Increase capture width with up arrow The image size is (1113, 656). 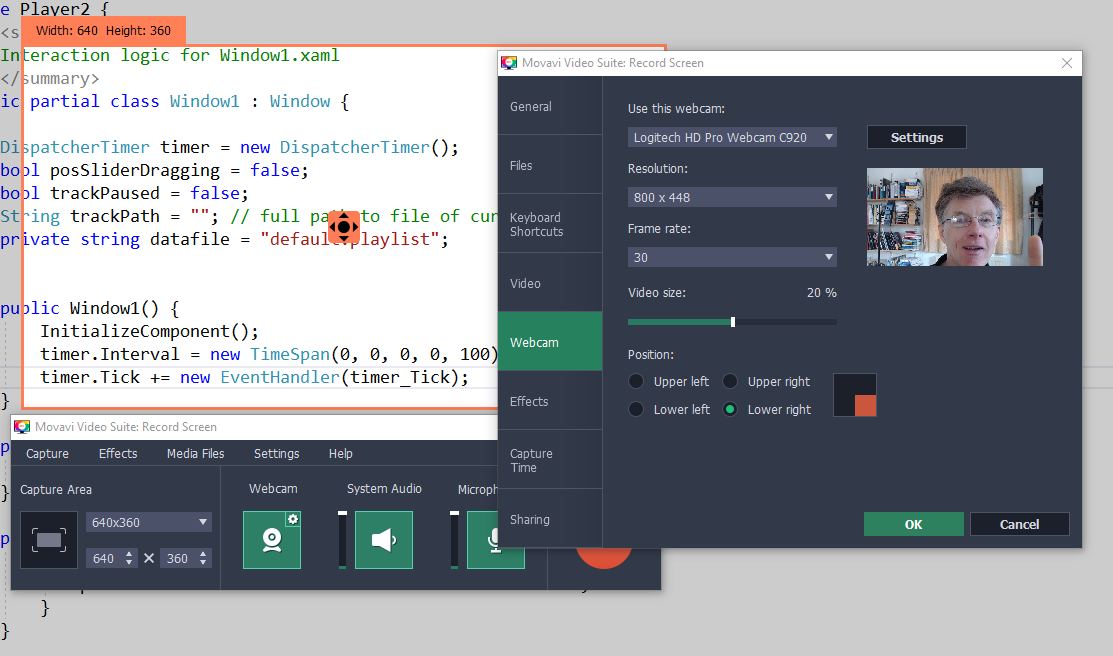[128, 554]
